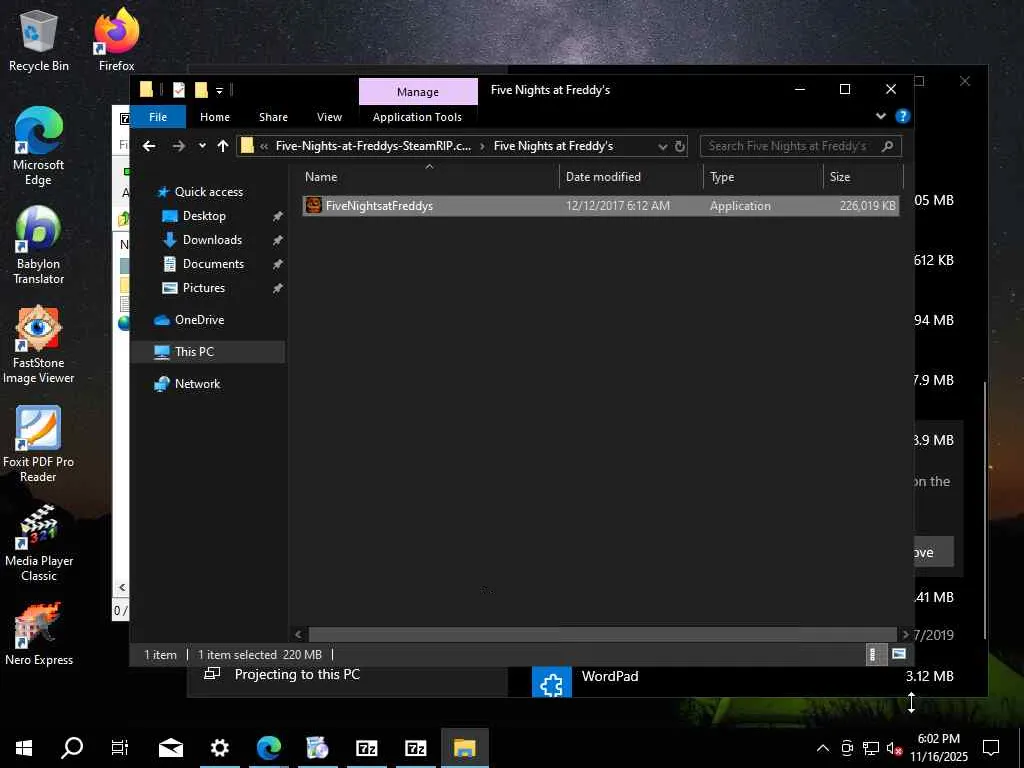Click the horizontal scrollbar in file list
Screen dimensions: 1024x768
click(x=602, y=634)
